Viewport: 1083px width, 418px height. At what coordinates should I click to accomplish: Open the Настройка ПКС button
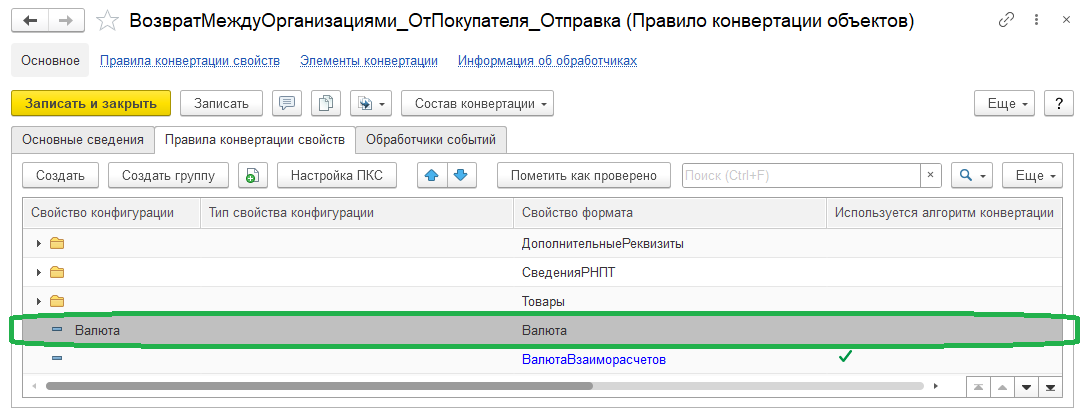pyautogui.click(x=337, y=175)
